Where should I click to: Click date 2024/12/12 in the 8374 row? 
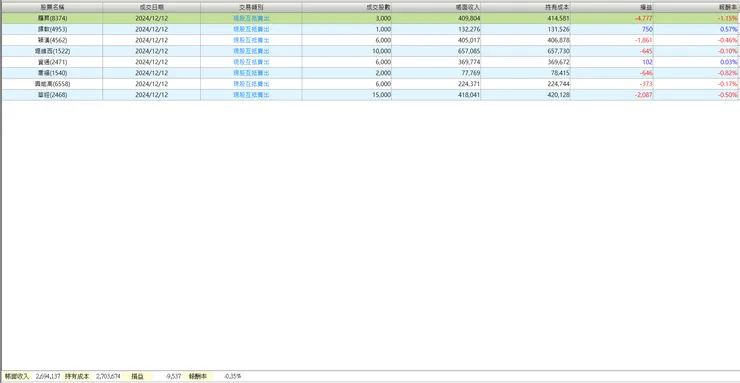[151, 18]
